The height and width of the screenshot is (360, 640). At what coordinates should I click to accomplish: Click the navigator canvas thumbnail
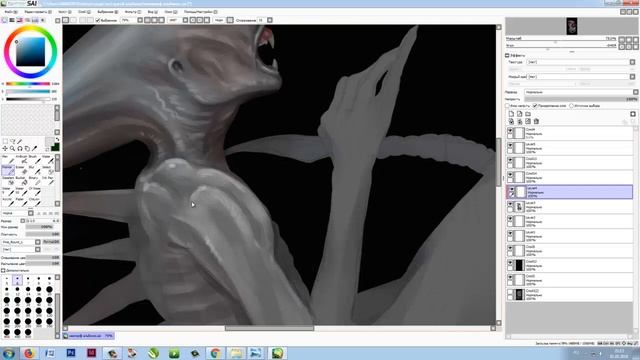pyautogui.click(x=571, y=26)
